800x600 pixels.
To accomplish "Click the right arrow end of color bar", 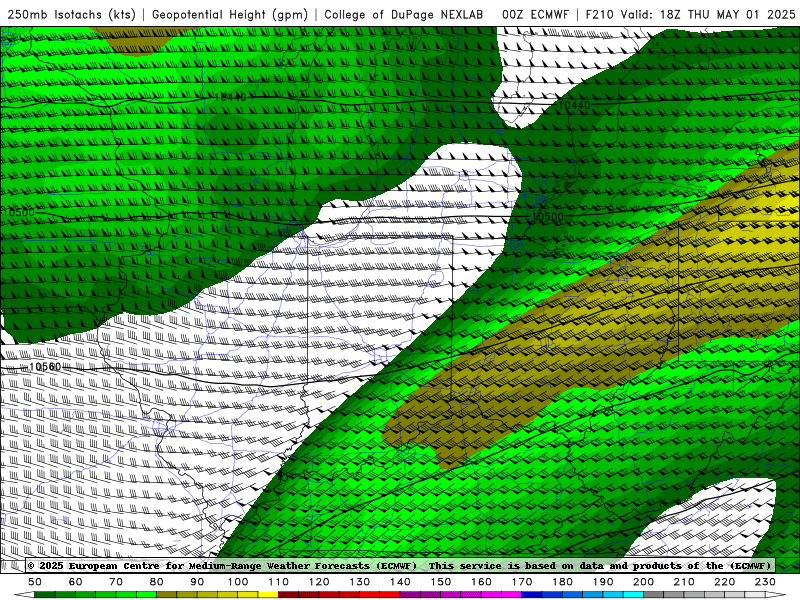I will point(776,595).
